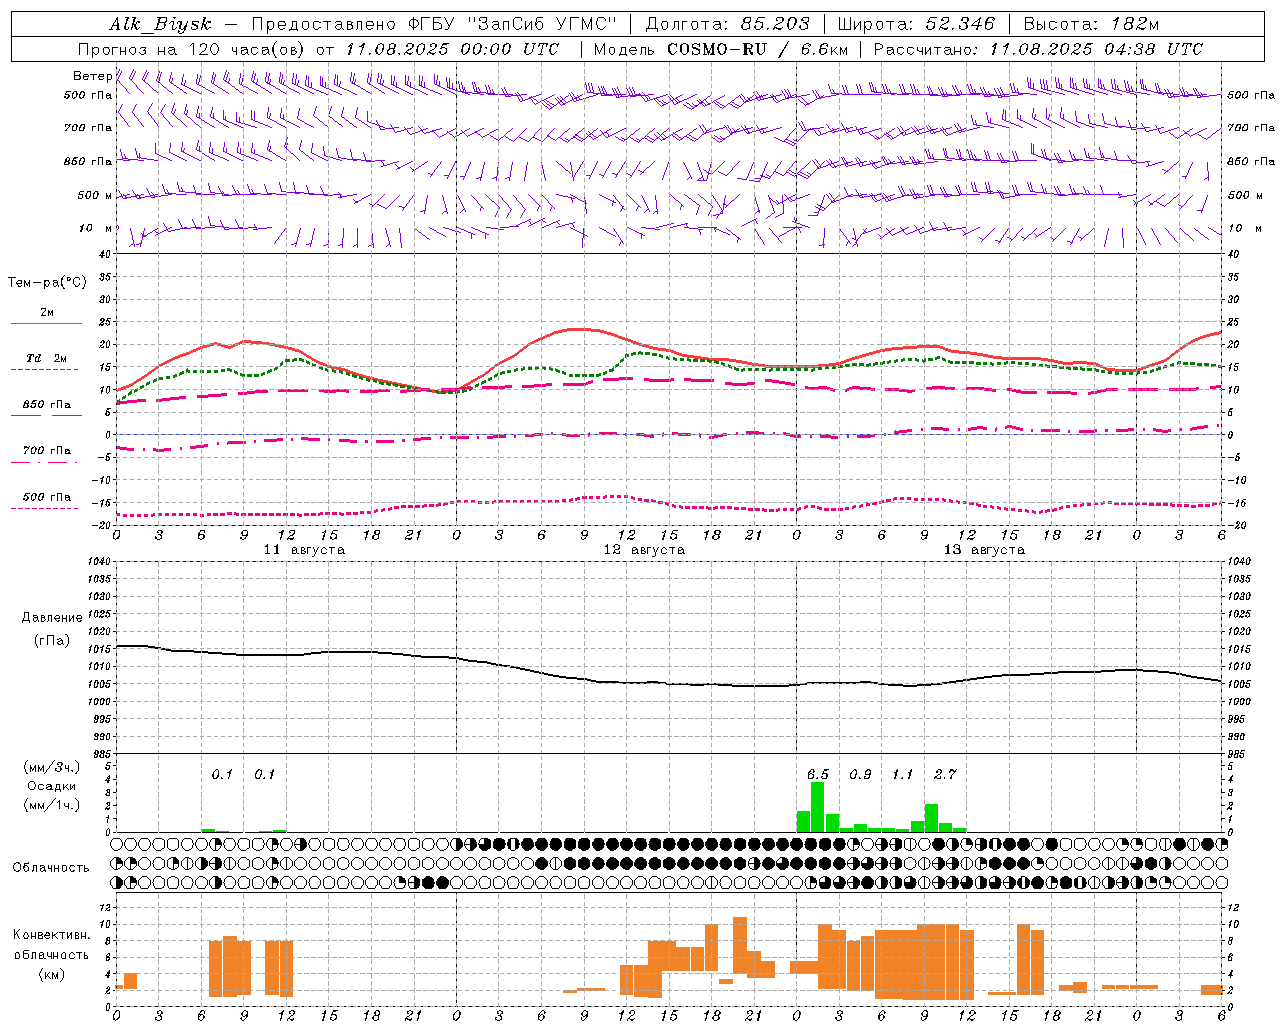Viewport: 1280px width, 1024px height.
Task: Select the model name COSMO-RU
Action: [716, 49]
